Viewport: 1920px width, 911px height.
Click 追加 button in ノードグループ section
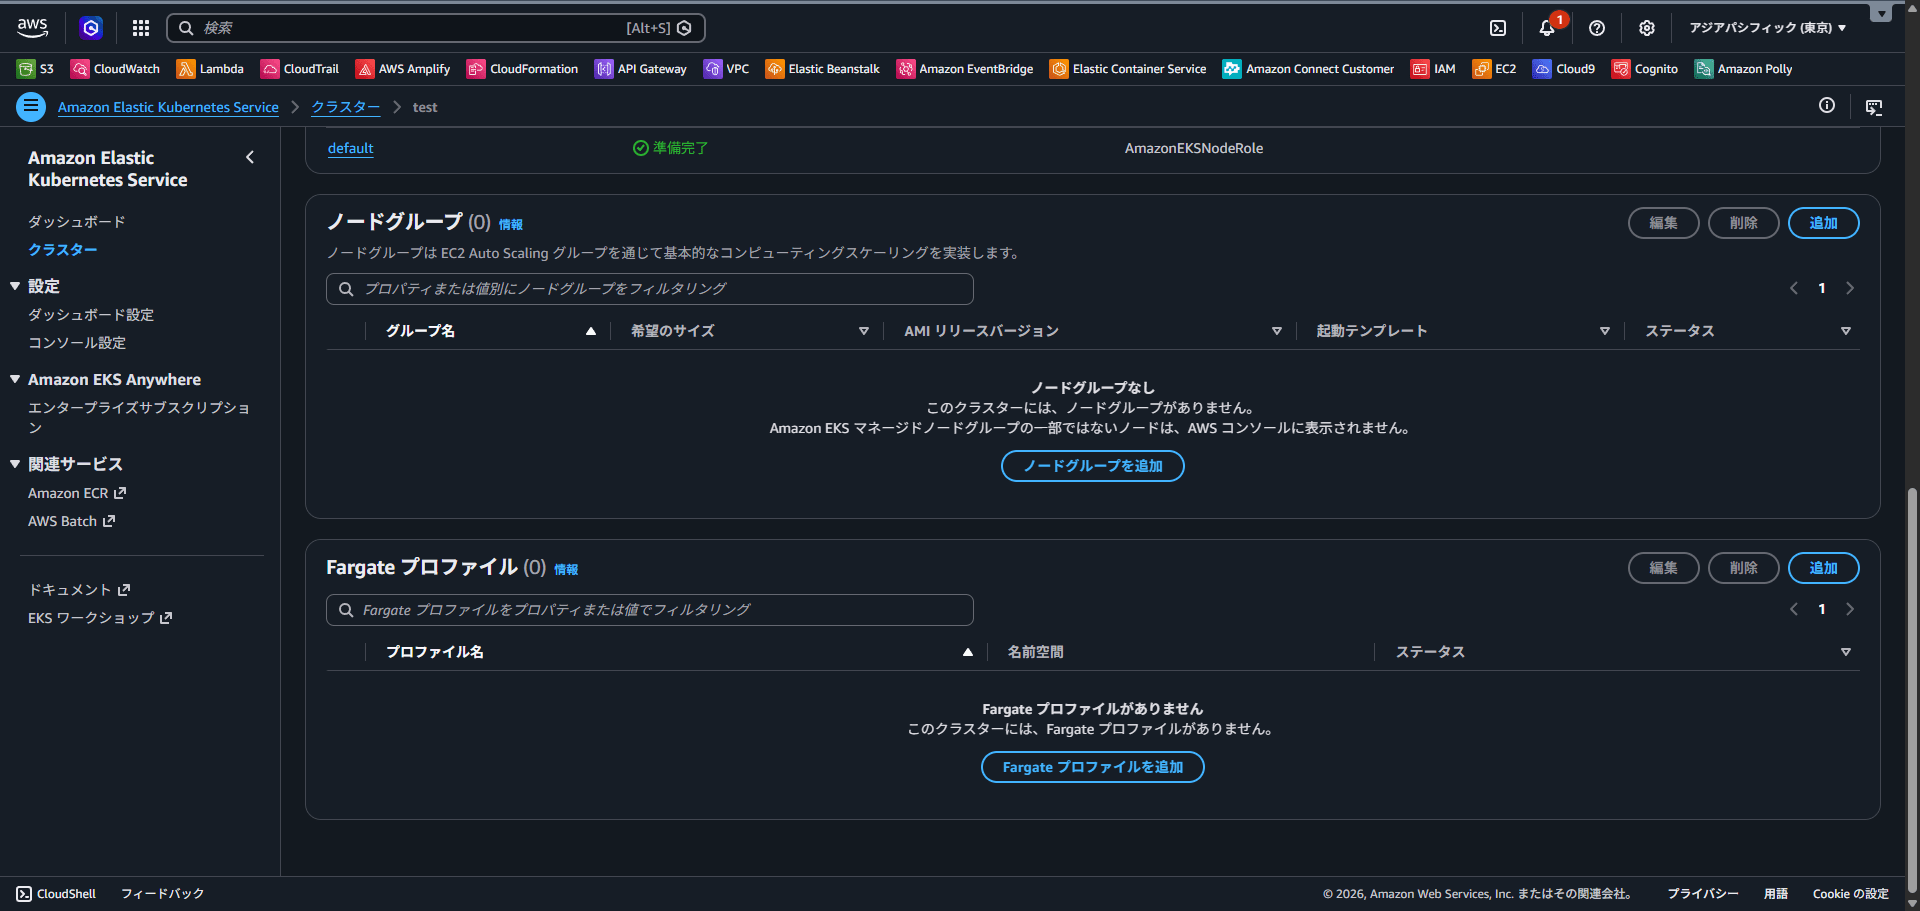1823,223
